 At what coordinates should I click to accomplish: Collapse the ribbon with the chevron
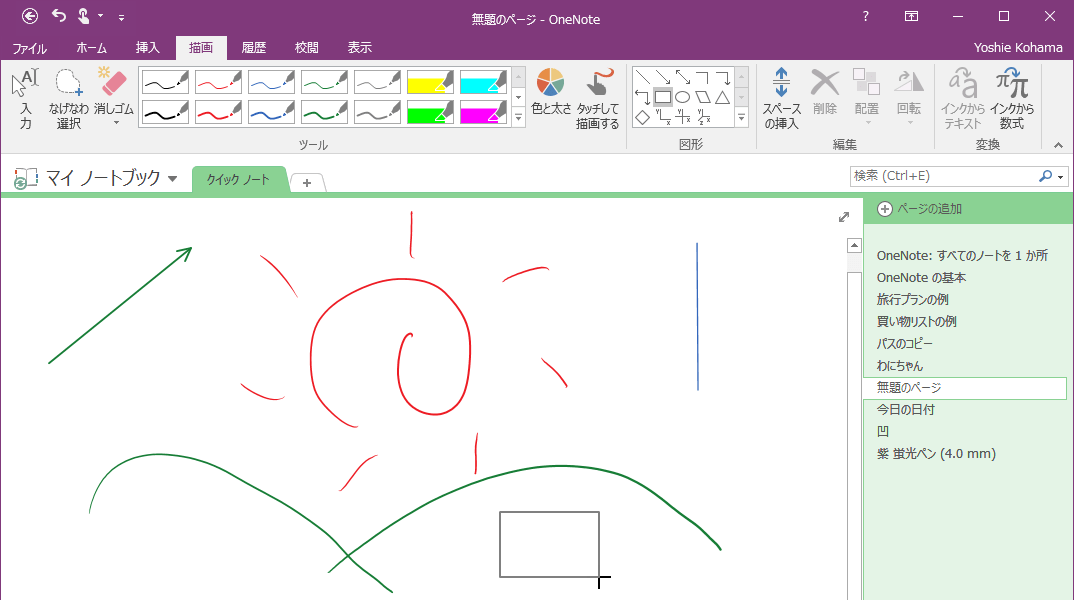point(1058,145)
